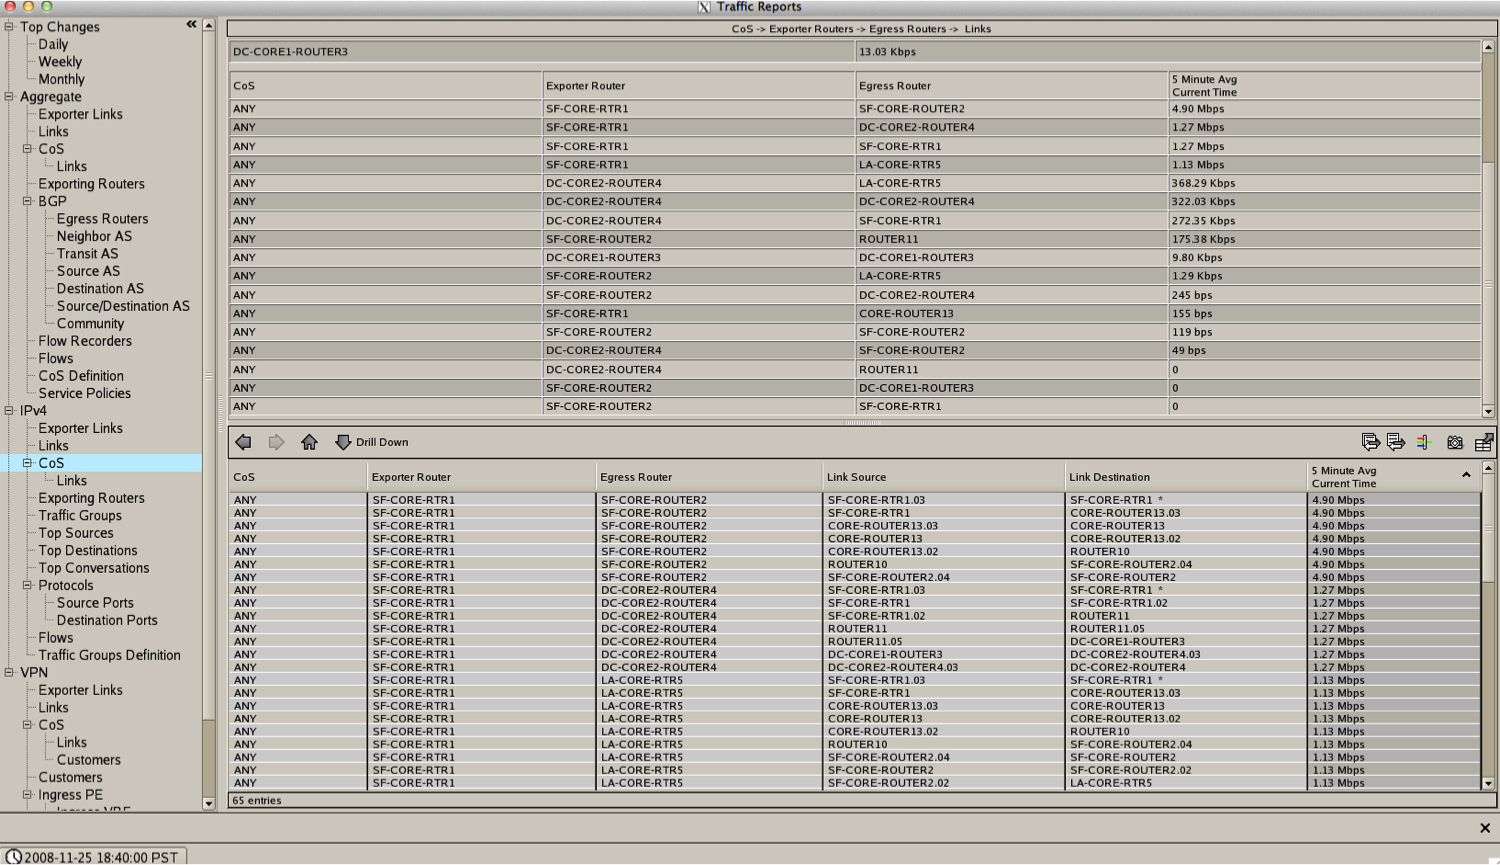
Task: Export the table using the table-arrow icon
Action: coord(1484,442)
